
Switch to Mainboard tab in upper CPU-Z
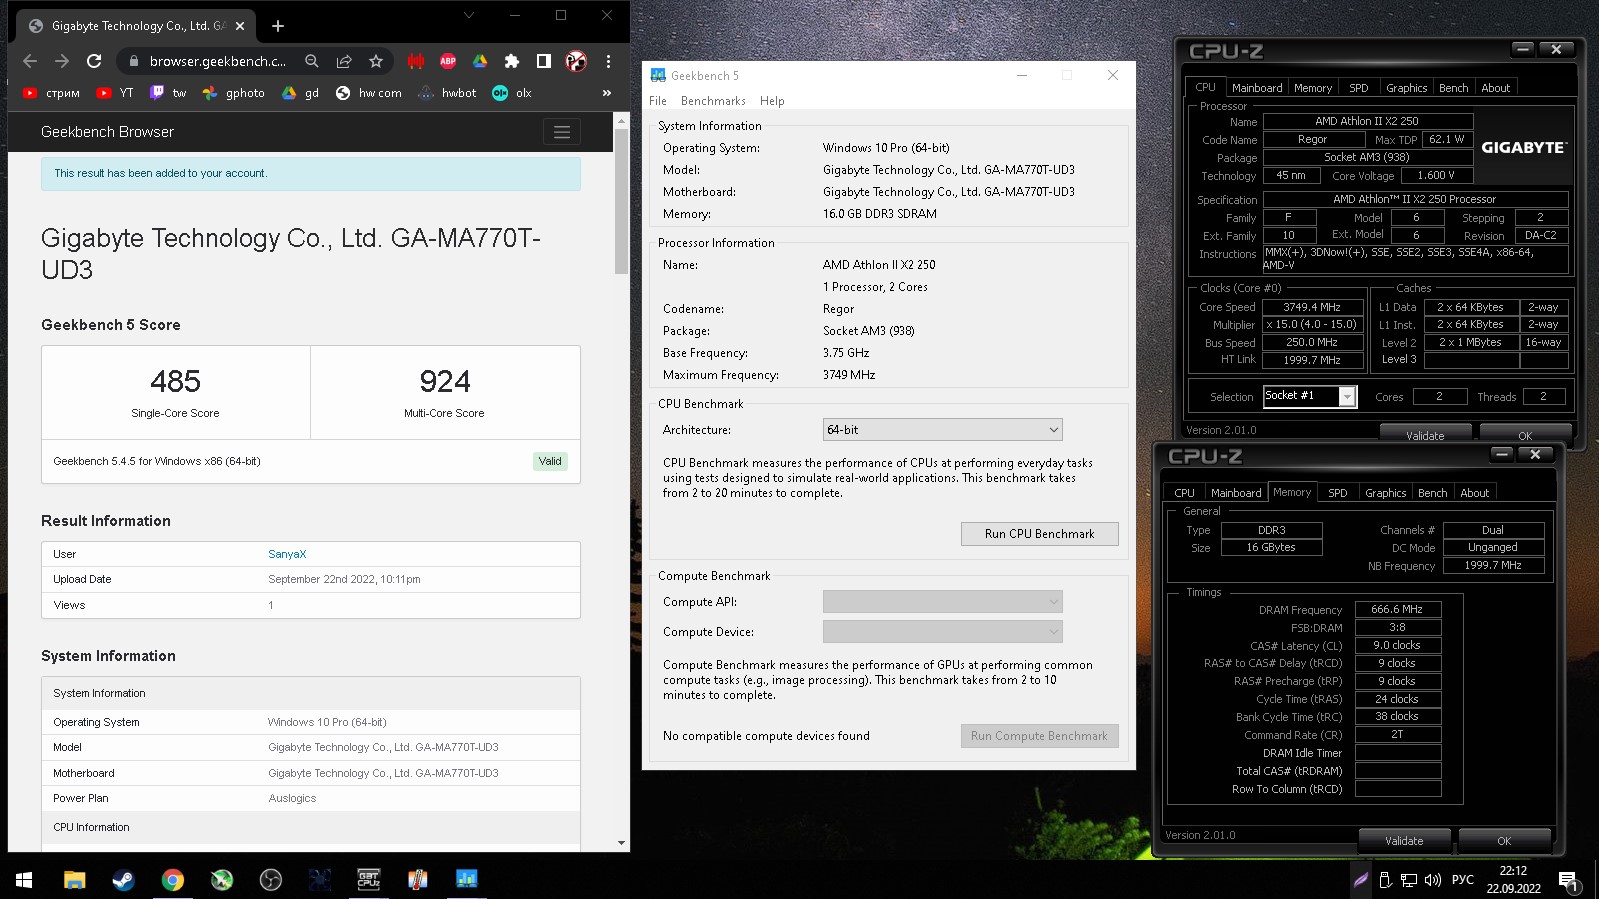pyautogui.click(x=1257, y=88)
